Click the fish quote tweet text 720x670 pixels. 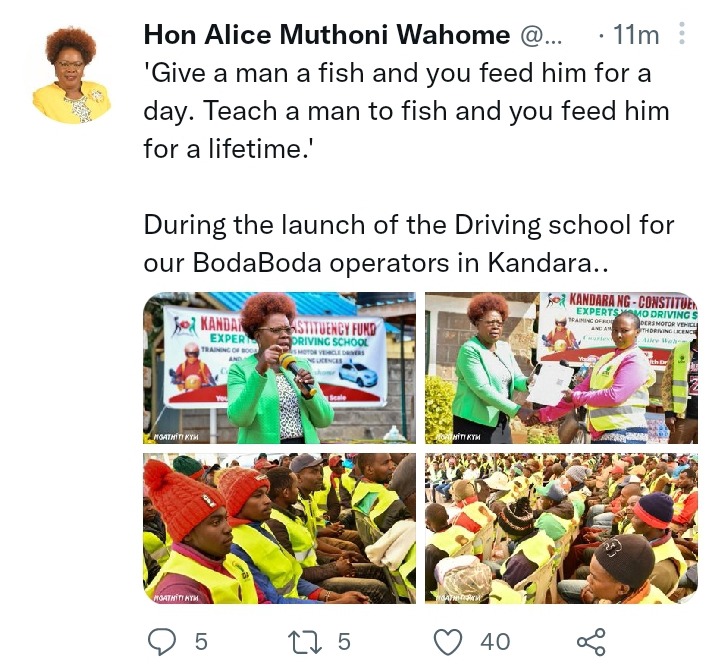tap(406, 111)
